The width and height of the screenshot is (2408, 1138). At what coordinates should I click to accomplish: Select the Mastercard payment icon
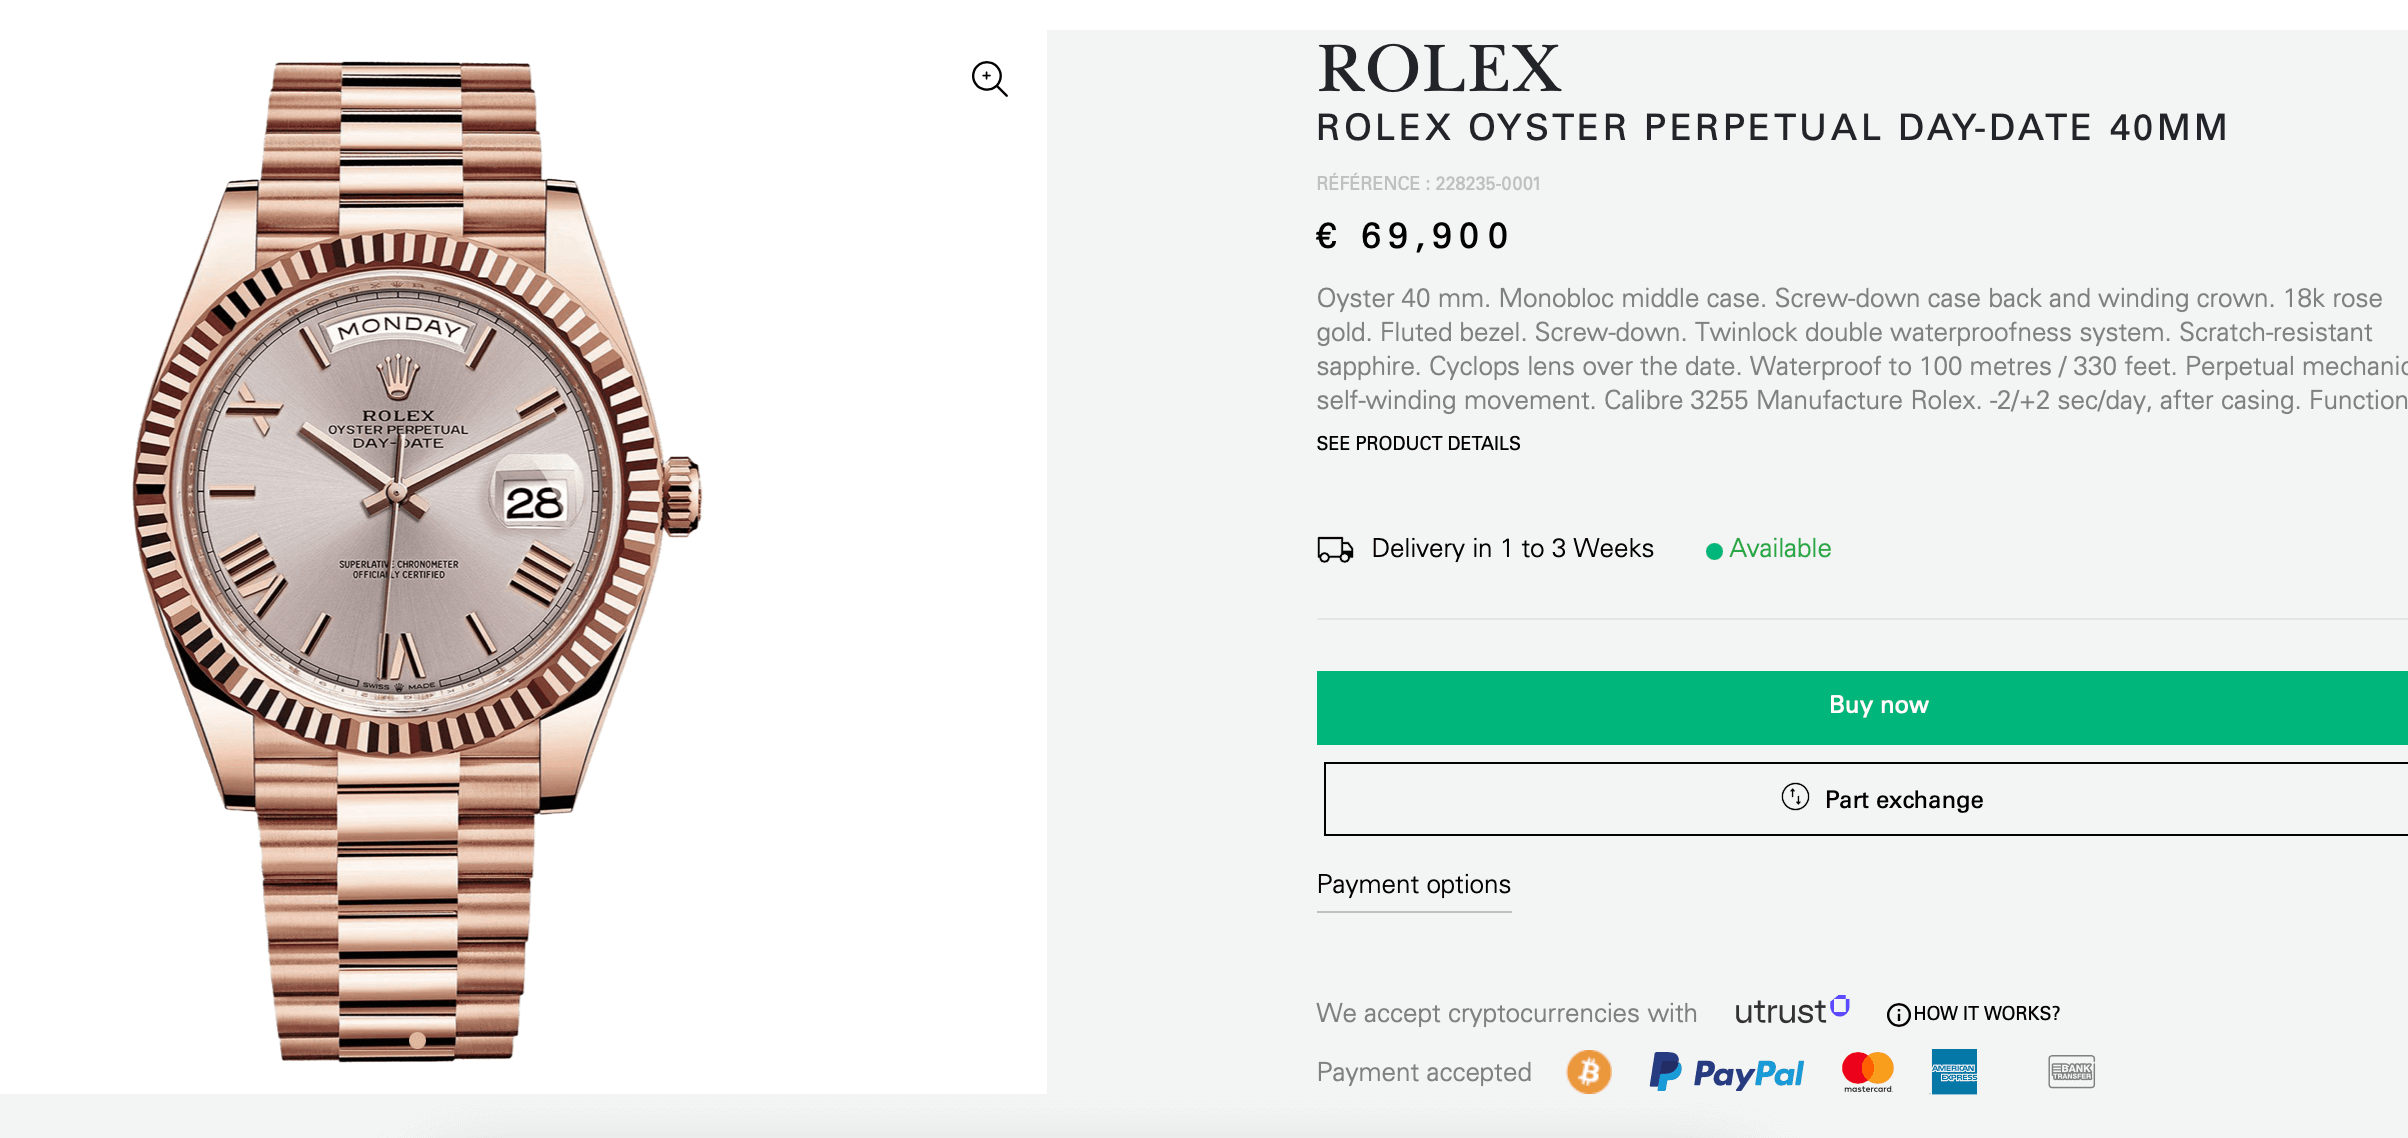tap(1867, 1071)
